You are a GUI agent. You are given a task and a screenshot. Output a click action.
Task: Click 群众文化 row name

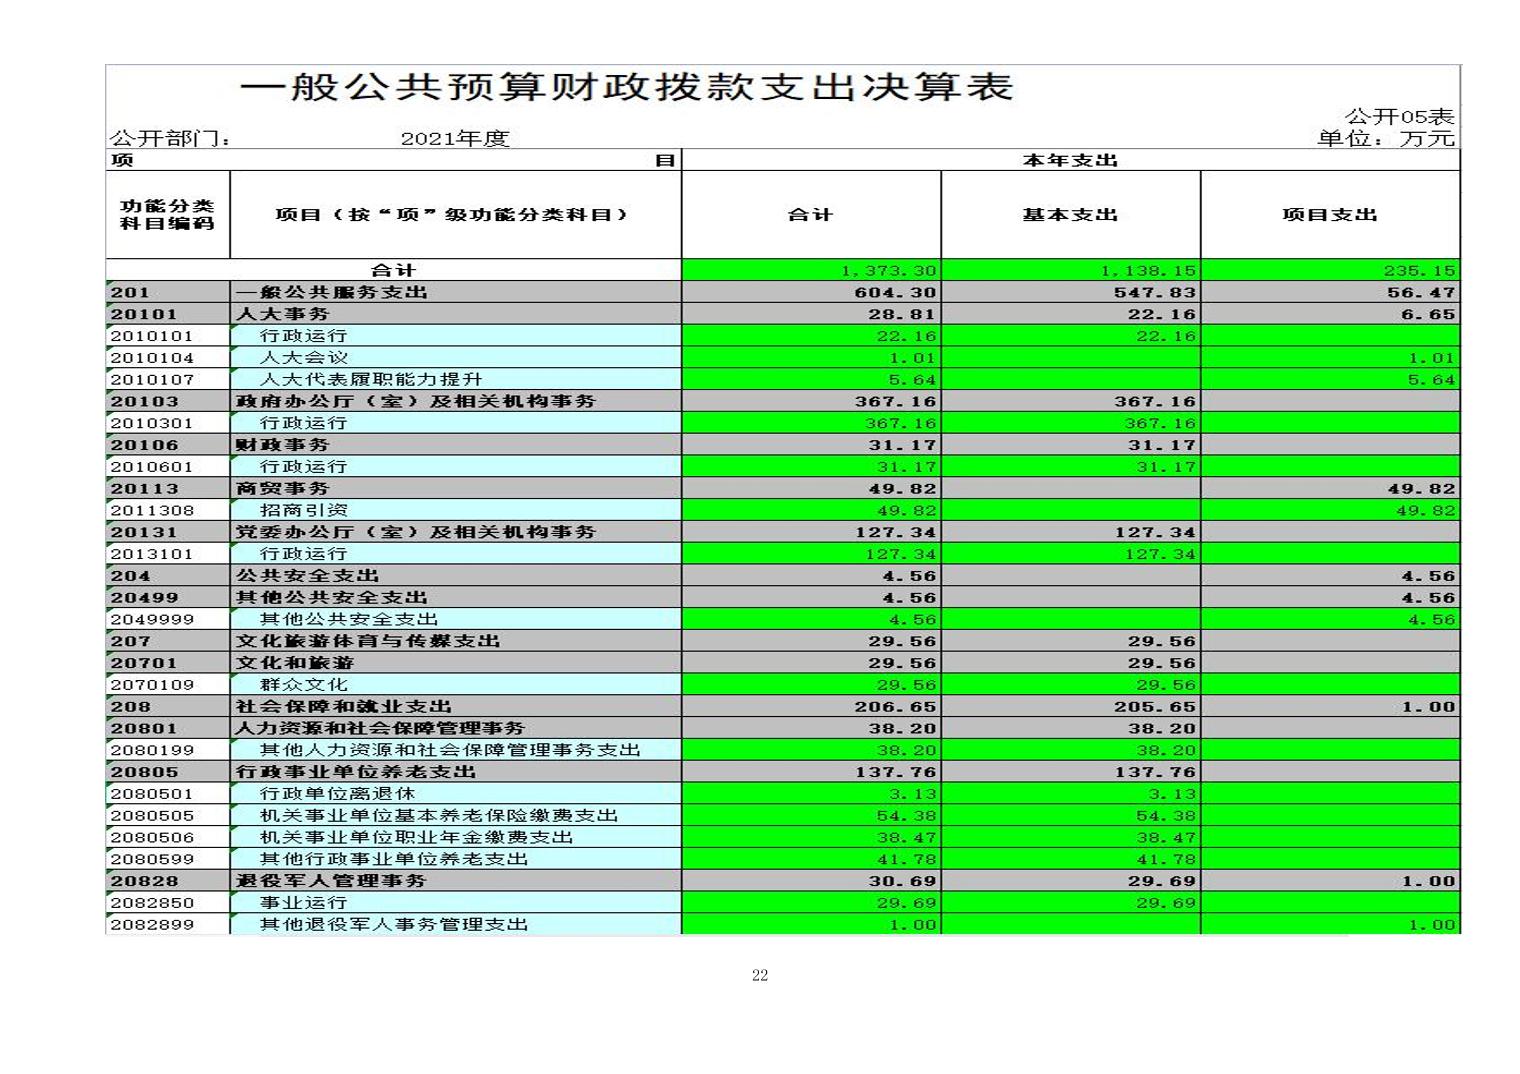[303, 685]
